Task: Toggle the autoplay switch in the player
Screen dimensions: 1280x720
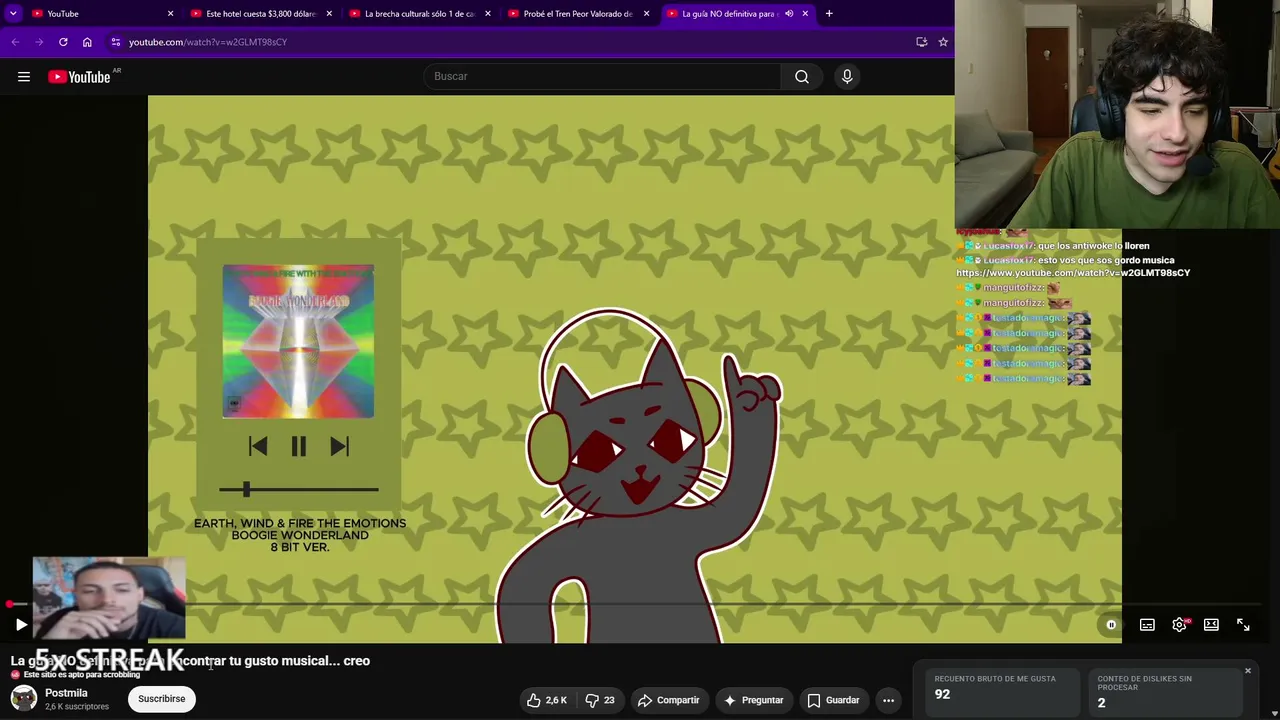Action: pos(1111,625)
